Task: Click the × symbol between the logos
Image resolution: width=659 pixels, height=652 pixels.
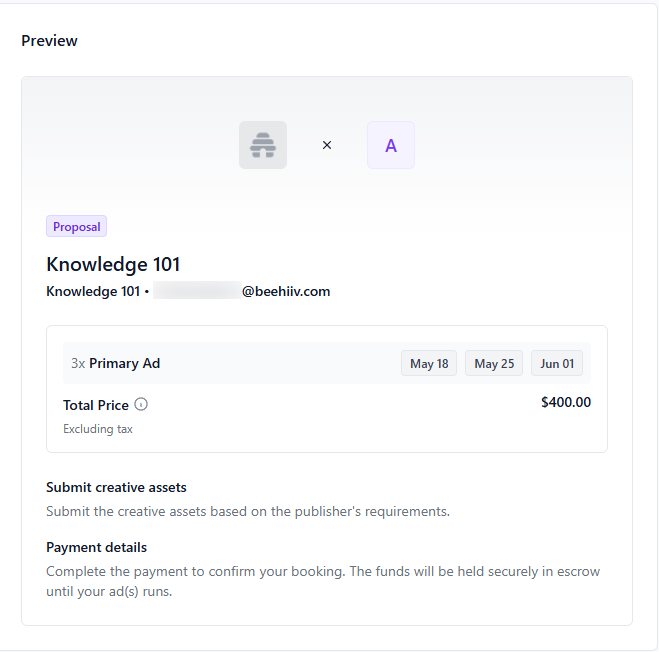Action: (327, 145)
